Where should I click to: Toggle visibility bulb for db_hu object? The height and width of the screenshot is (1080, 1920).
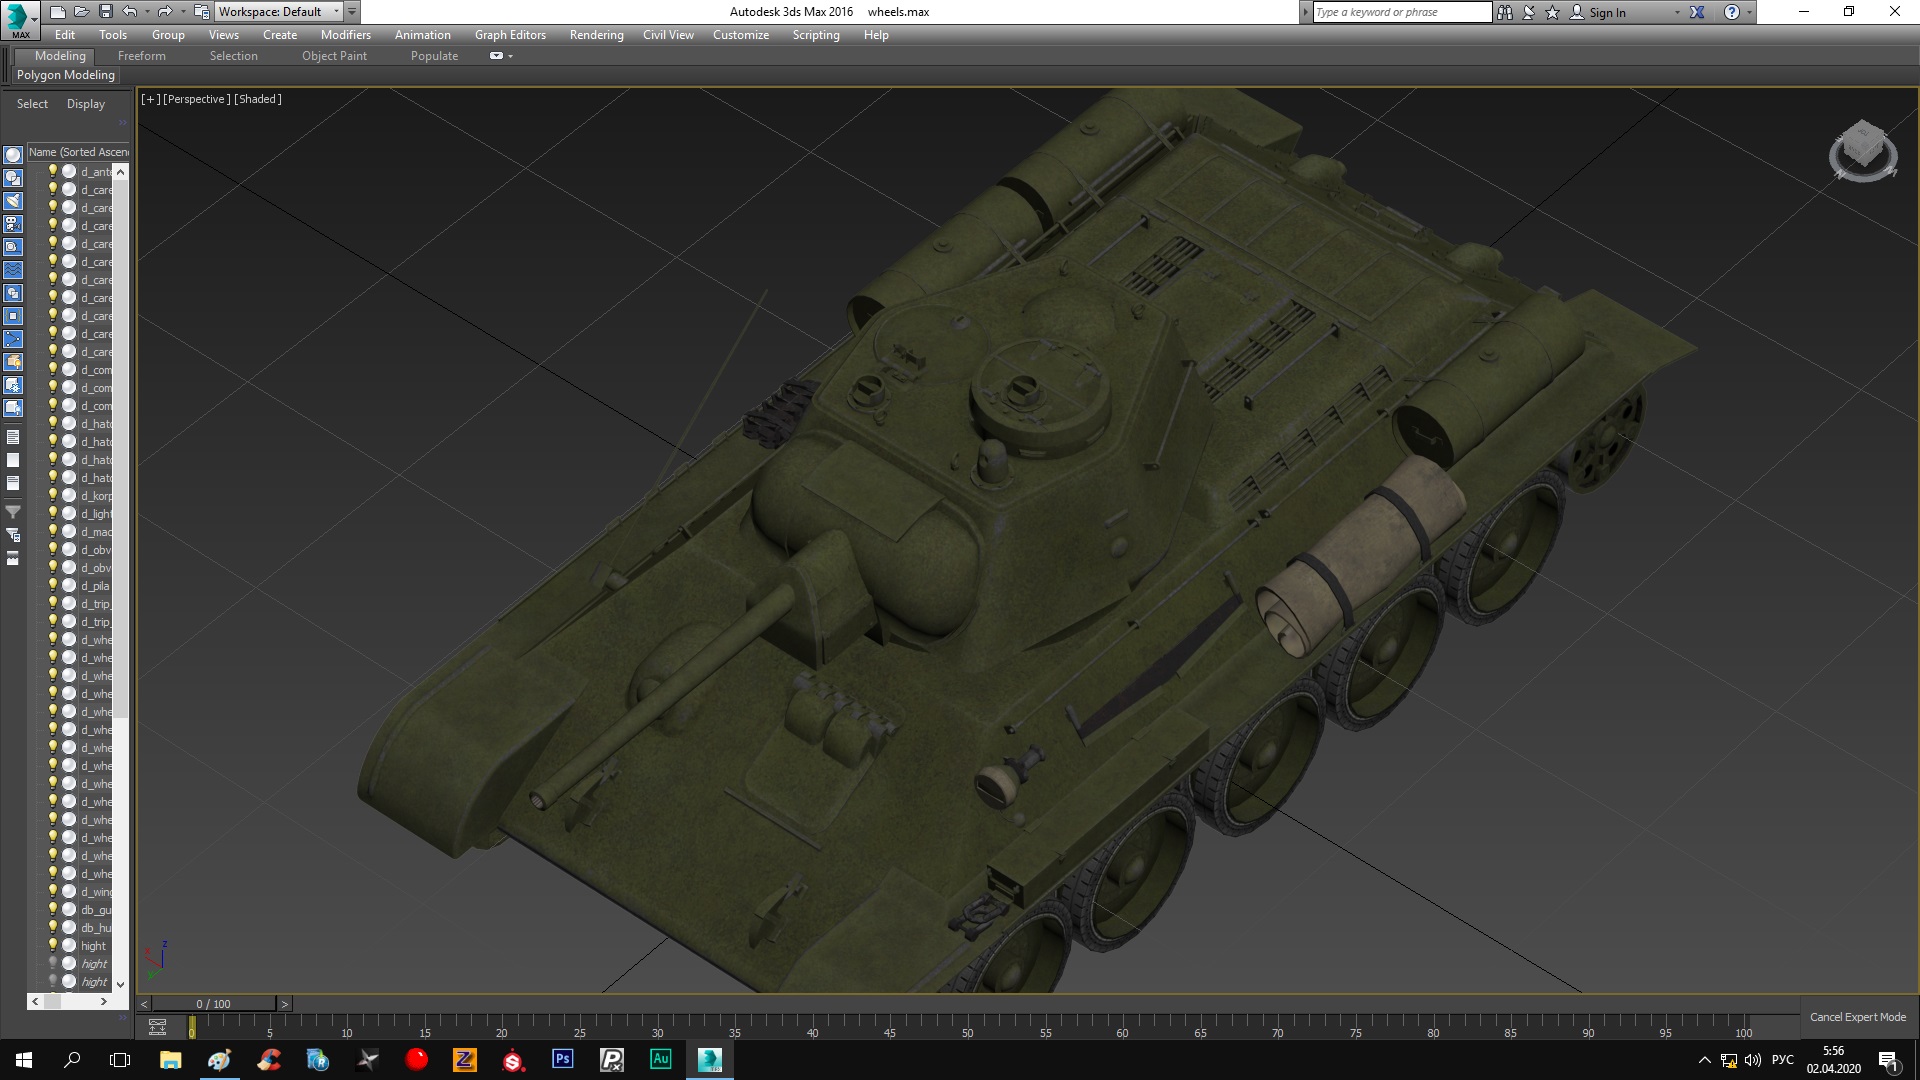53,927
